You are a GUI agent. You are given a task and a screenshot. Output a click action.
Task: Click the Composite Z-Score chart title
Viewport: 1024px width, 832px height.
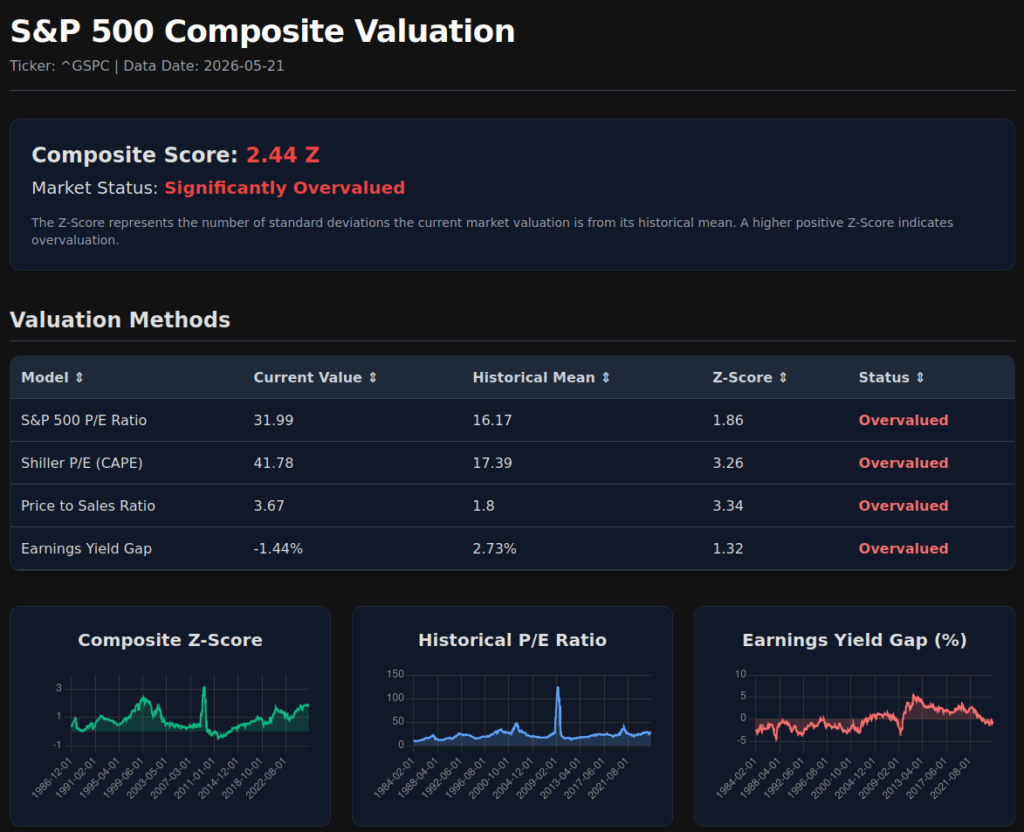coord(170,640)
